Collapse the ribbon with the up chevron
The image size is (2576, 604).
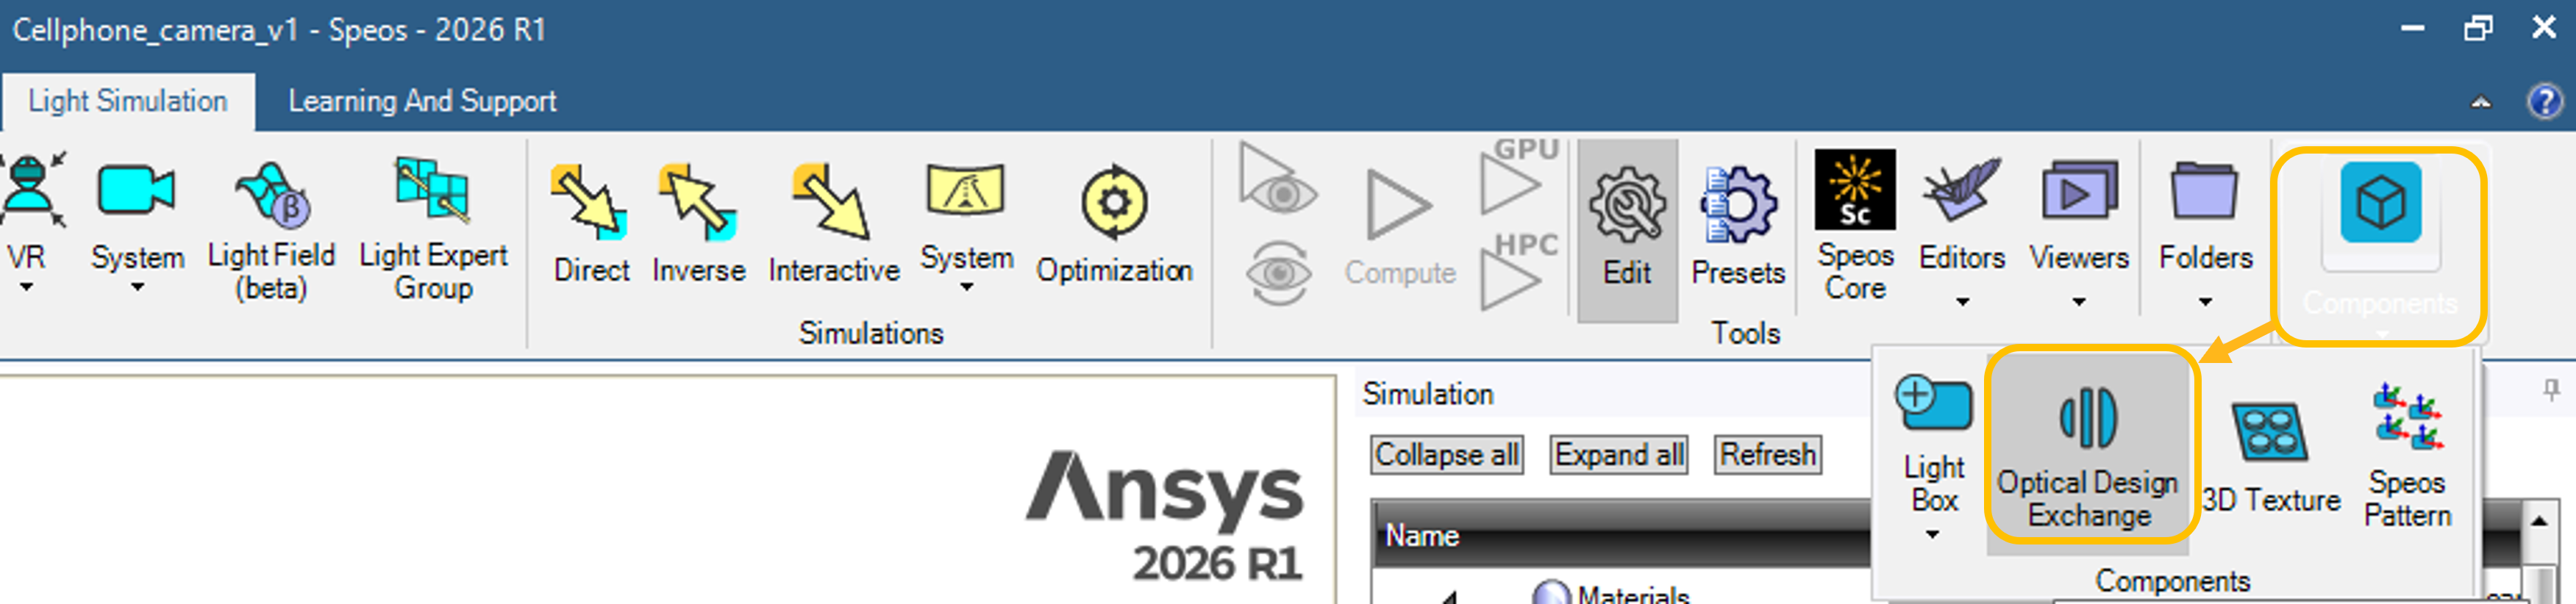click(x=2481, y=102)
